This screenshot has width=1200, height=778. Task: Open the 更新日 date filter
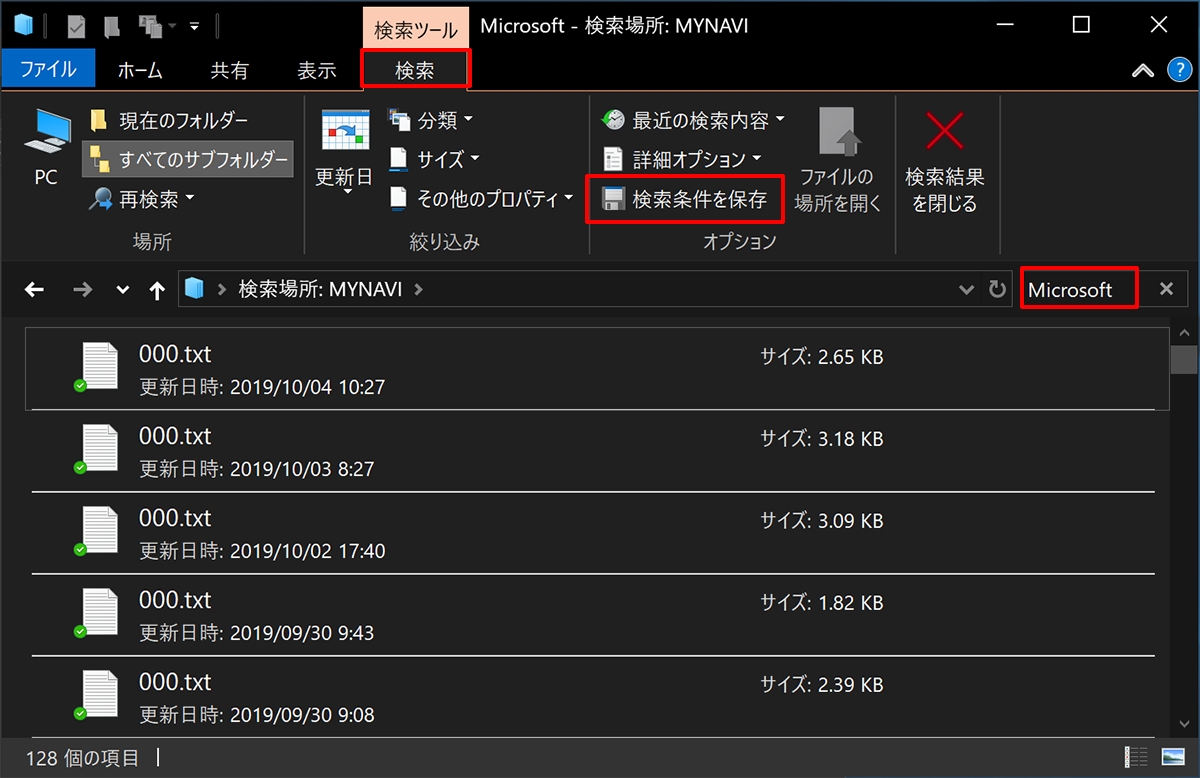(x=345, y=153)
